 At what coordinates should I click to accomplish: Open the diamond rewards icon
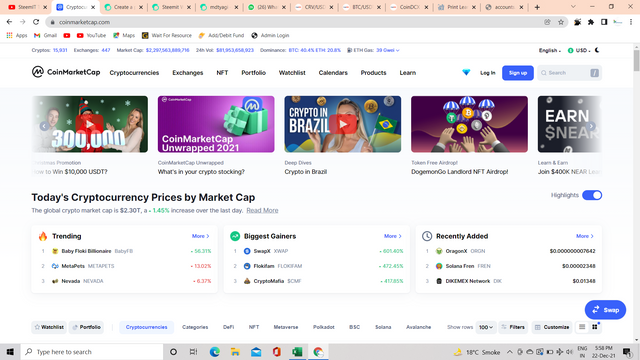[466, 72]
